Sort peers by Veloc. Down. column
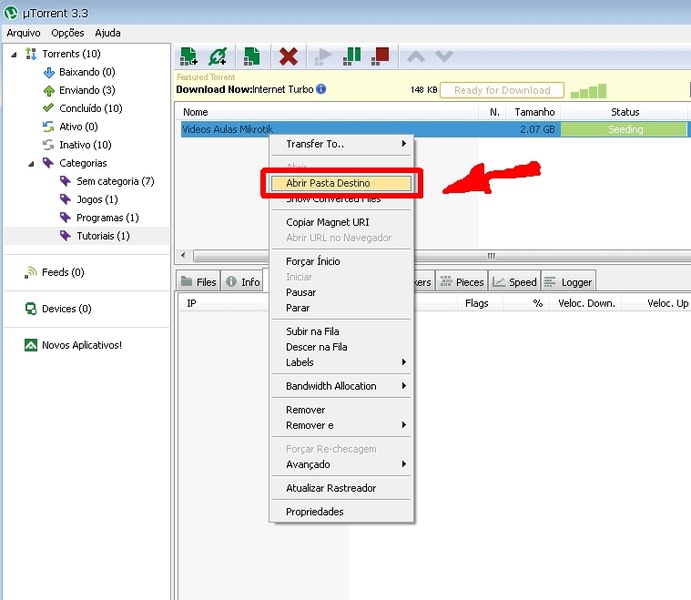 click(x=586, y=303)
